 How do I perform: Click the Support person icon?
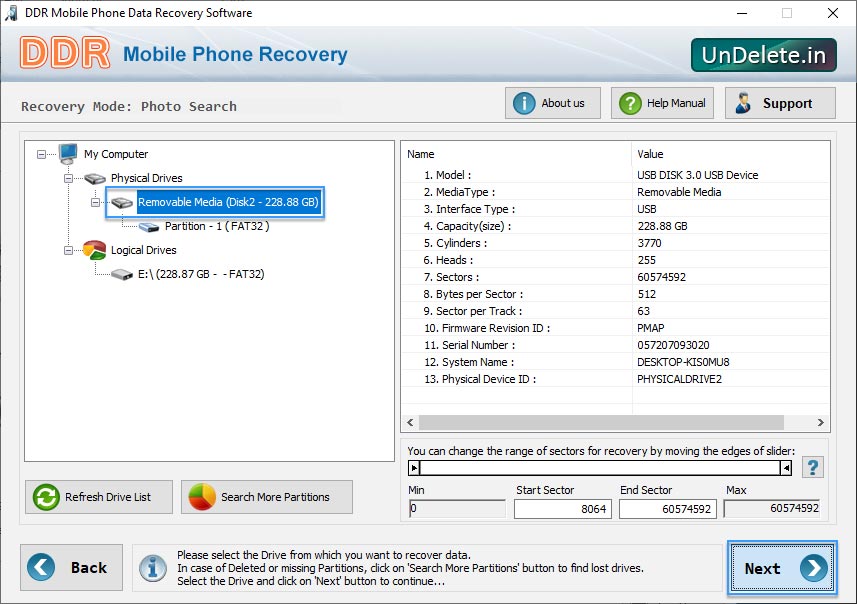pos(743,103)
